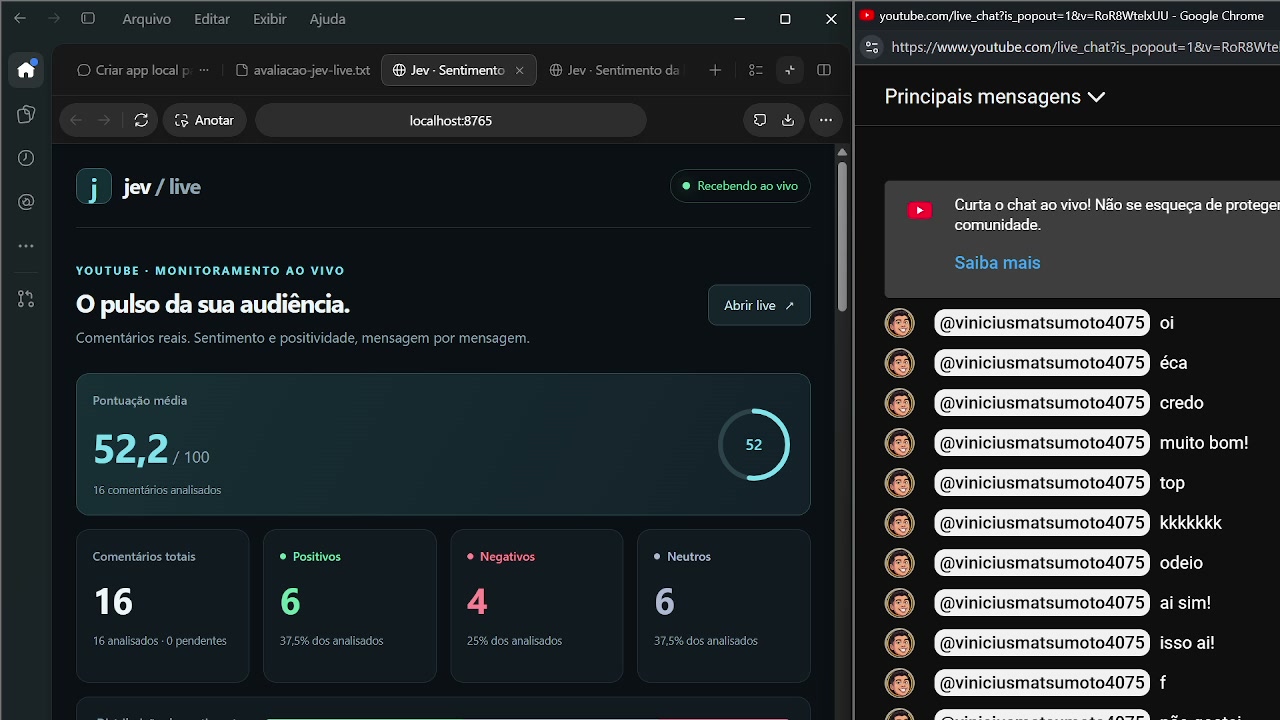Image resolution: width=1280 pixels, height=720 pixels.
Task: Open the Editar menu
Action: (x=212, y=19)
